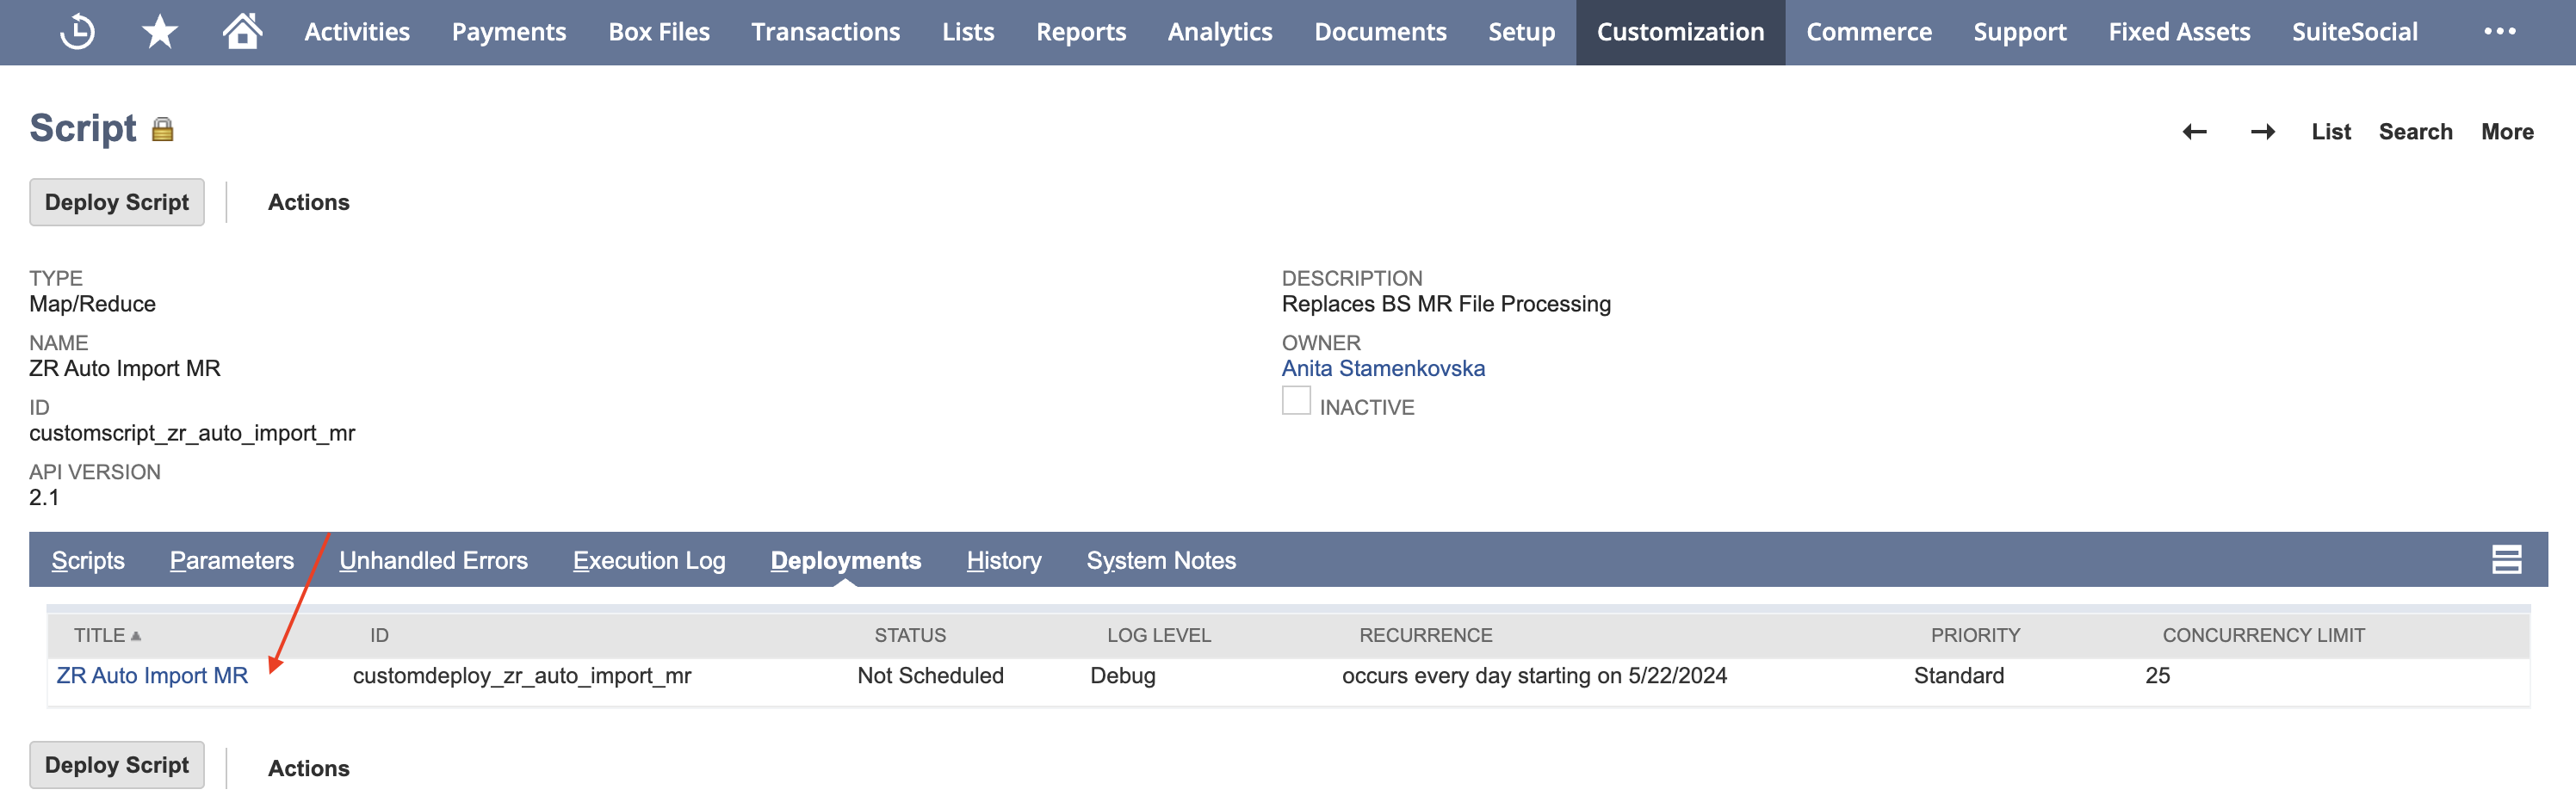The width and height of the screenshot is (2576, 802).
Task: Select the Standard priority cell
Action: tap(1958, 676)
